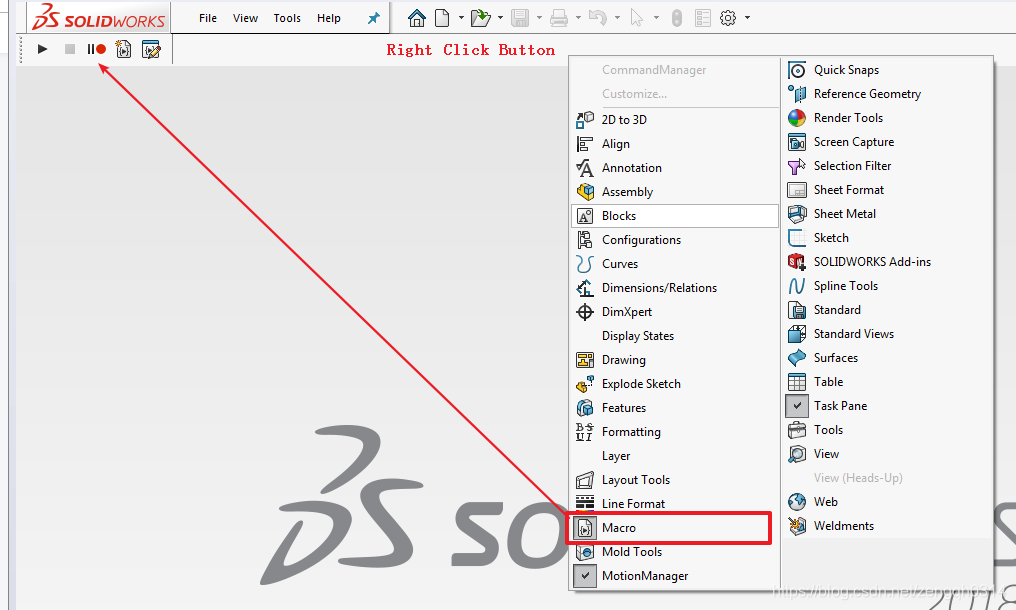The image size is (1016, 610).
Task: Create a New document
Action: (x=442, y=18)
